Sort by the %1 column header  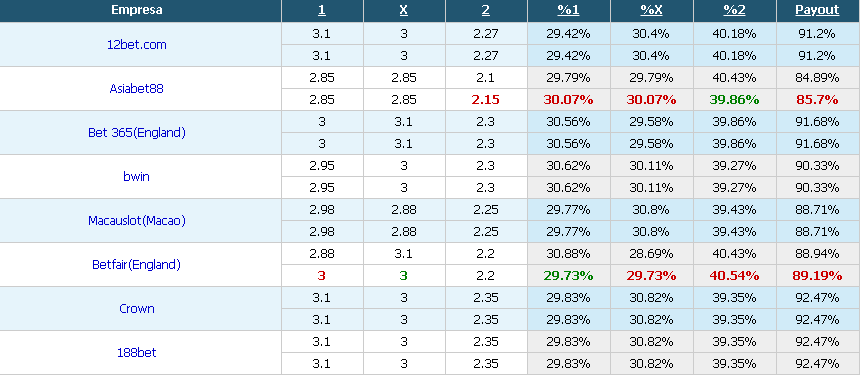coord(568,10)
